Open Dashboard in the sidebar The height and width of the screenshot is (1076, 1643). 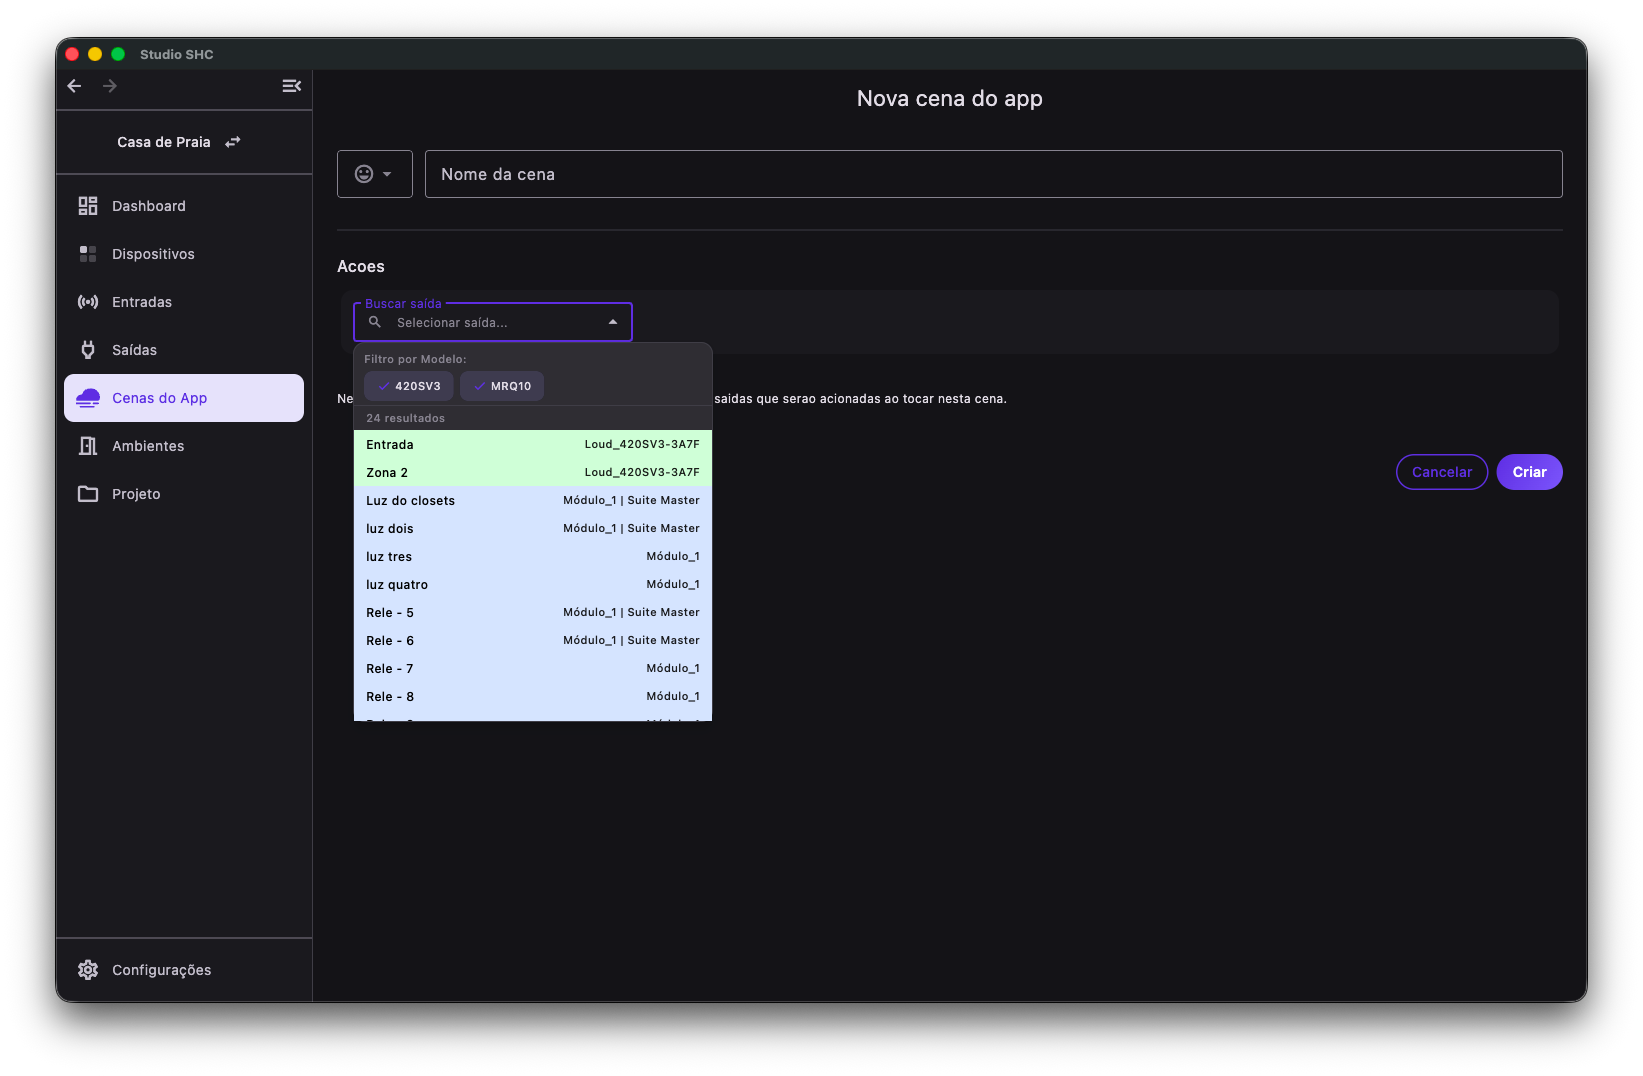pos(184,206)
